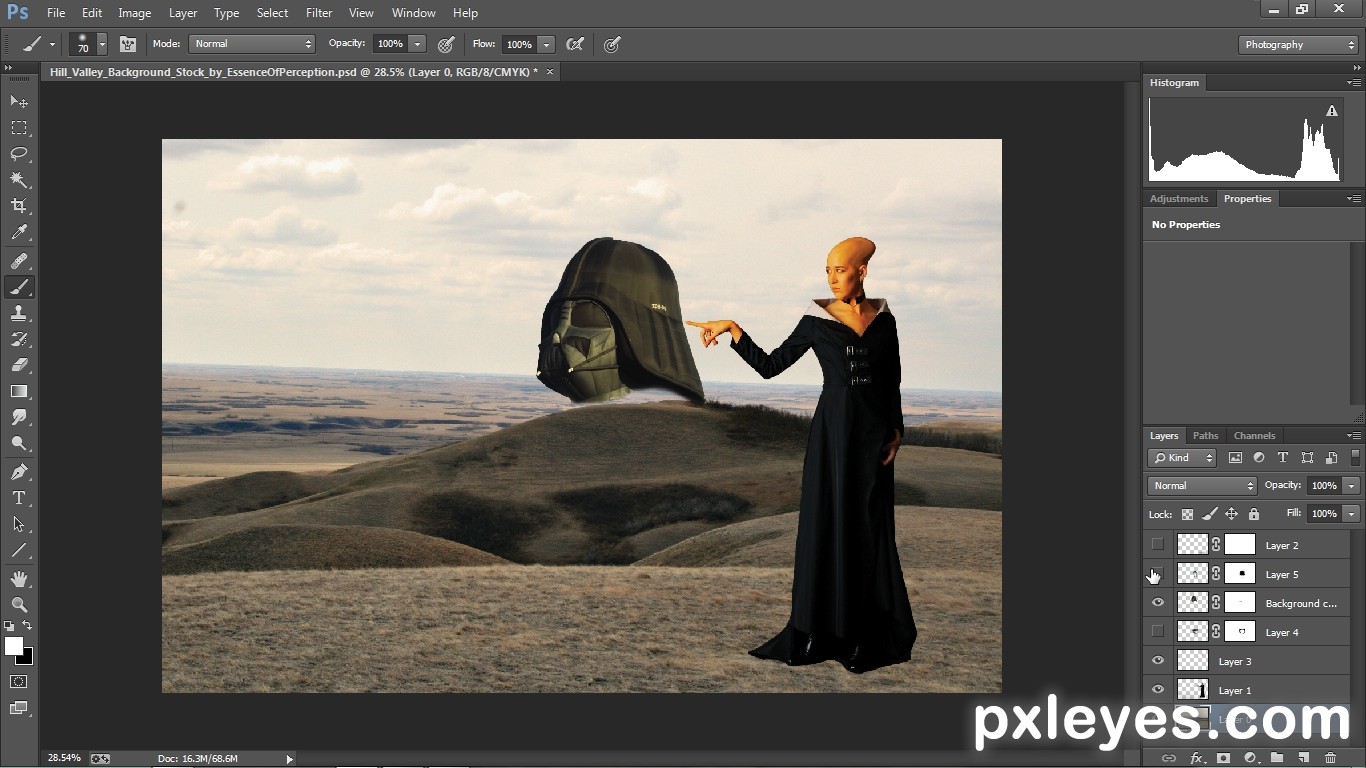Toggle lock all padlock icon
The image size is (1366, 768).
click(1253, 514)
